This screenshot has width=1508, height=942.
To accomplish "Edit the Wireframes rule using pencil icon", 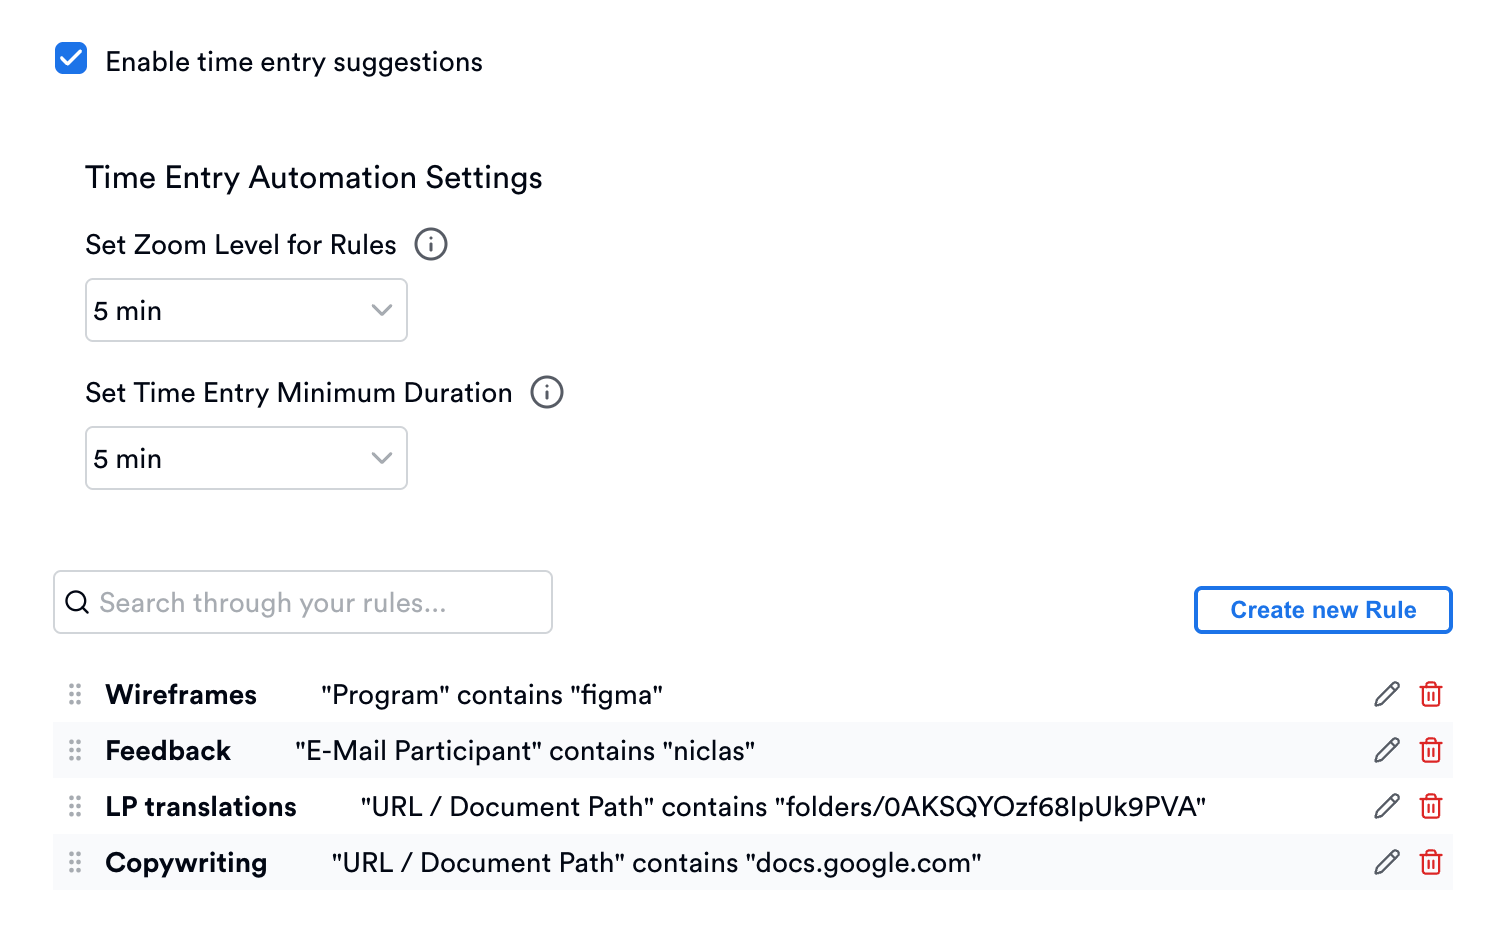I will pyautogui.click(x=1386, y=694).
